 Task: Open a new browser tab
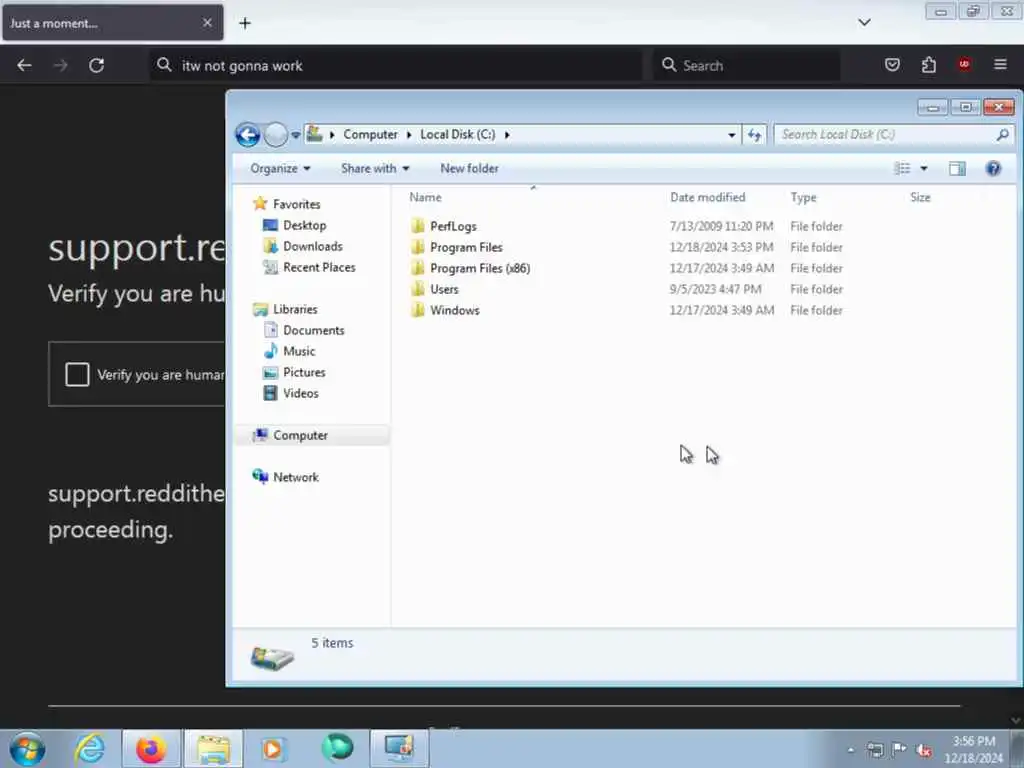point(245,24)
